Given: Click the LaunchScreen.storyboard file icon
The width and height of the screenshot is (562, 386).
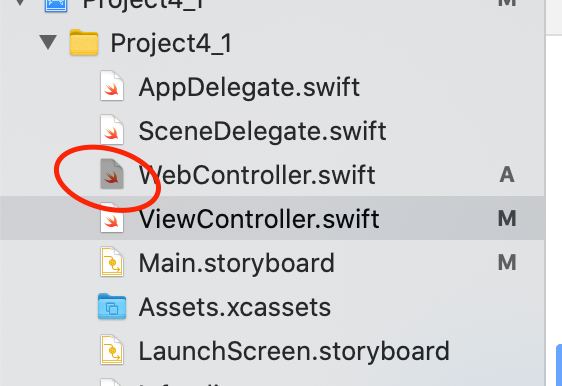Looking at the screenshot, I should [x=112, y=350].
